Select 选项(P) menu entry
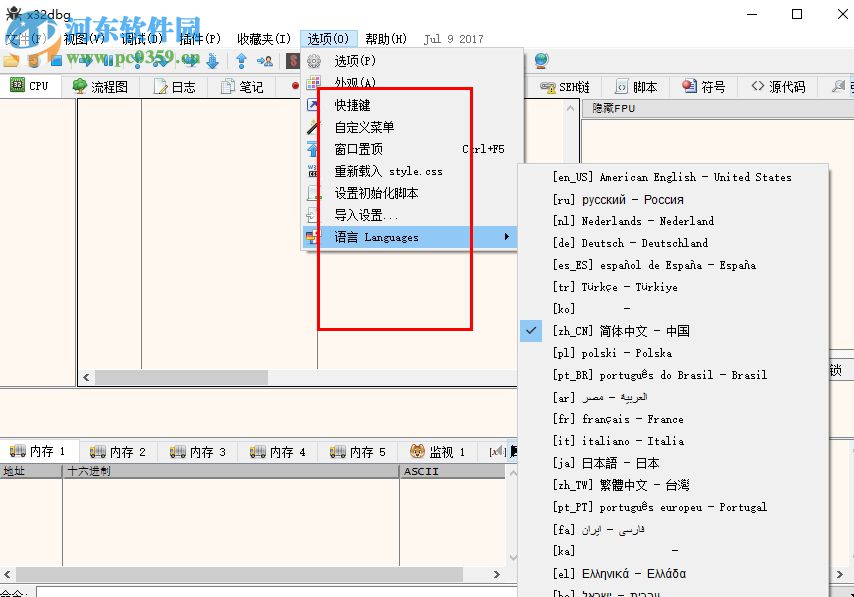Viewport: 854px width, 597px height. [x=412, y=61]
